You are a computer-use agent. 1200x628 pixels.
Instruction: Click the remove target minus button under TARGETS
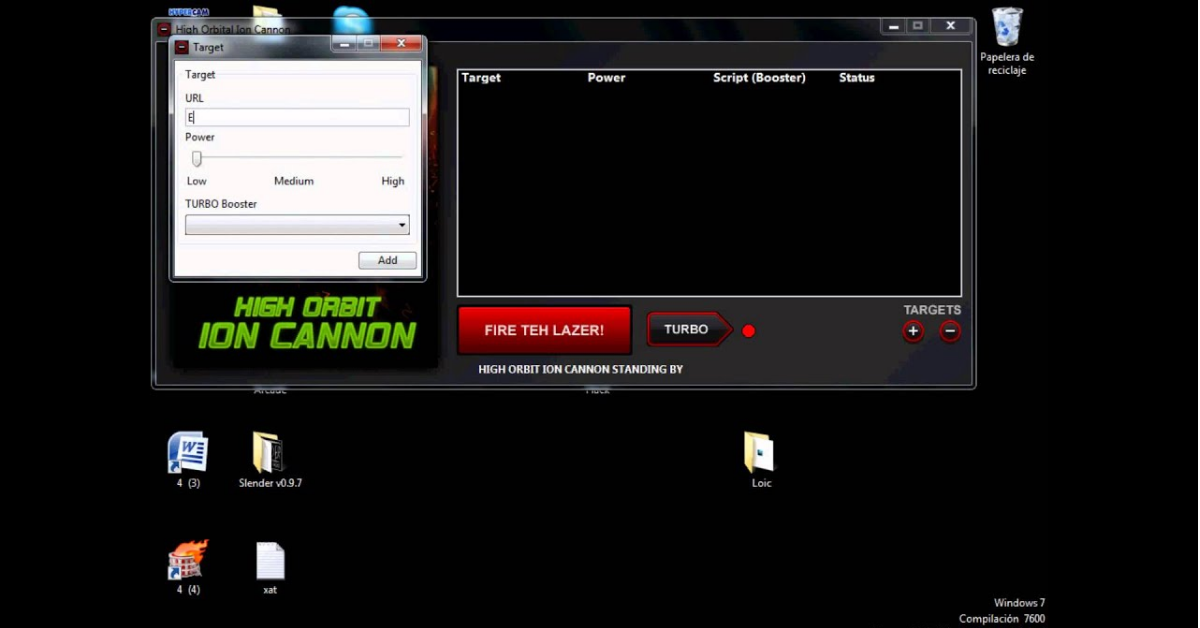[950, 331]
